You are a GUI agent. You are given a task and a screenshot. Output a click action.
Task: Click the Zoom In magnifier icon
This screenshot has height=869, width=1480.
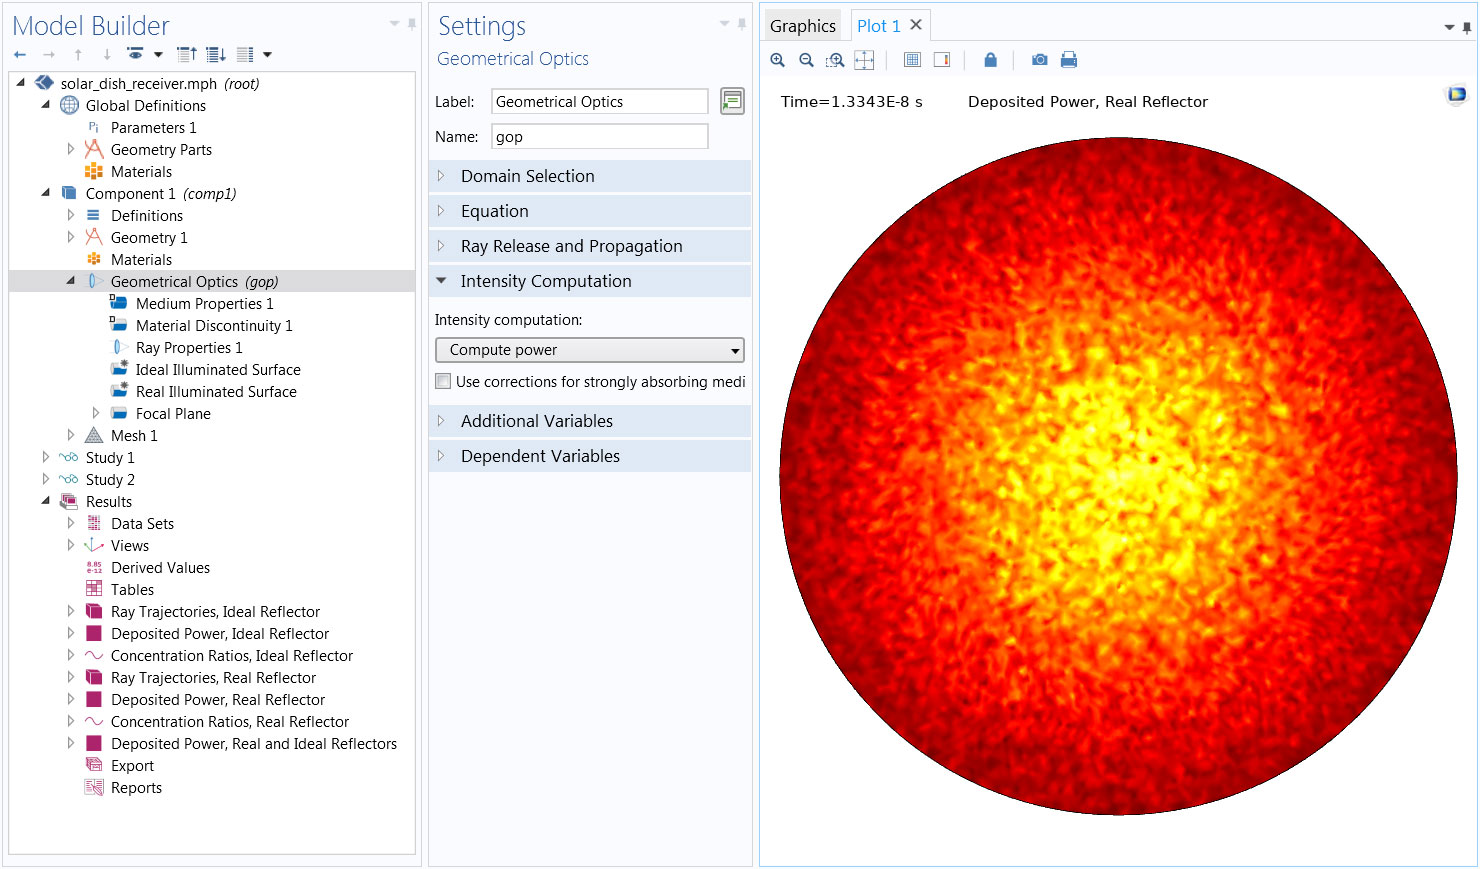point(777,60)
